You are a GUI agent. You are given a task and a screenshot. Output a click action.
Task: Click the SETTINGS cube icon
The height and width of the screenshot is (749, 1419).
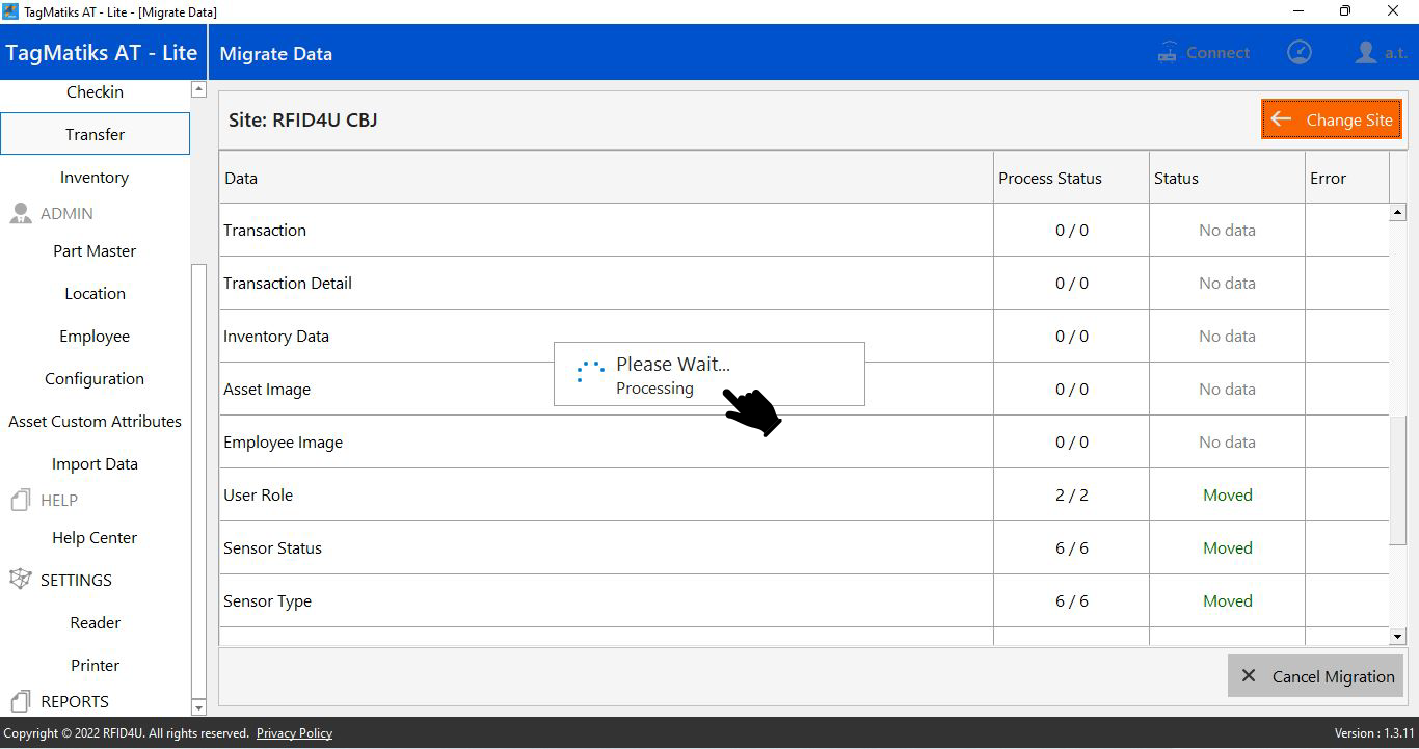point(20,580)
